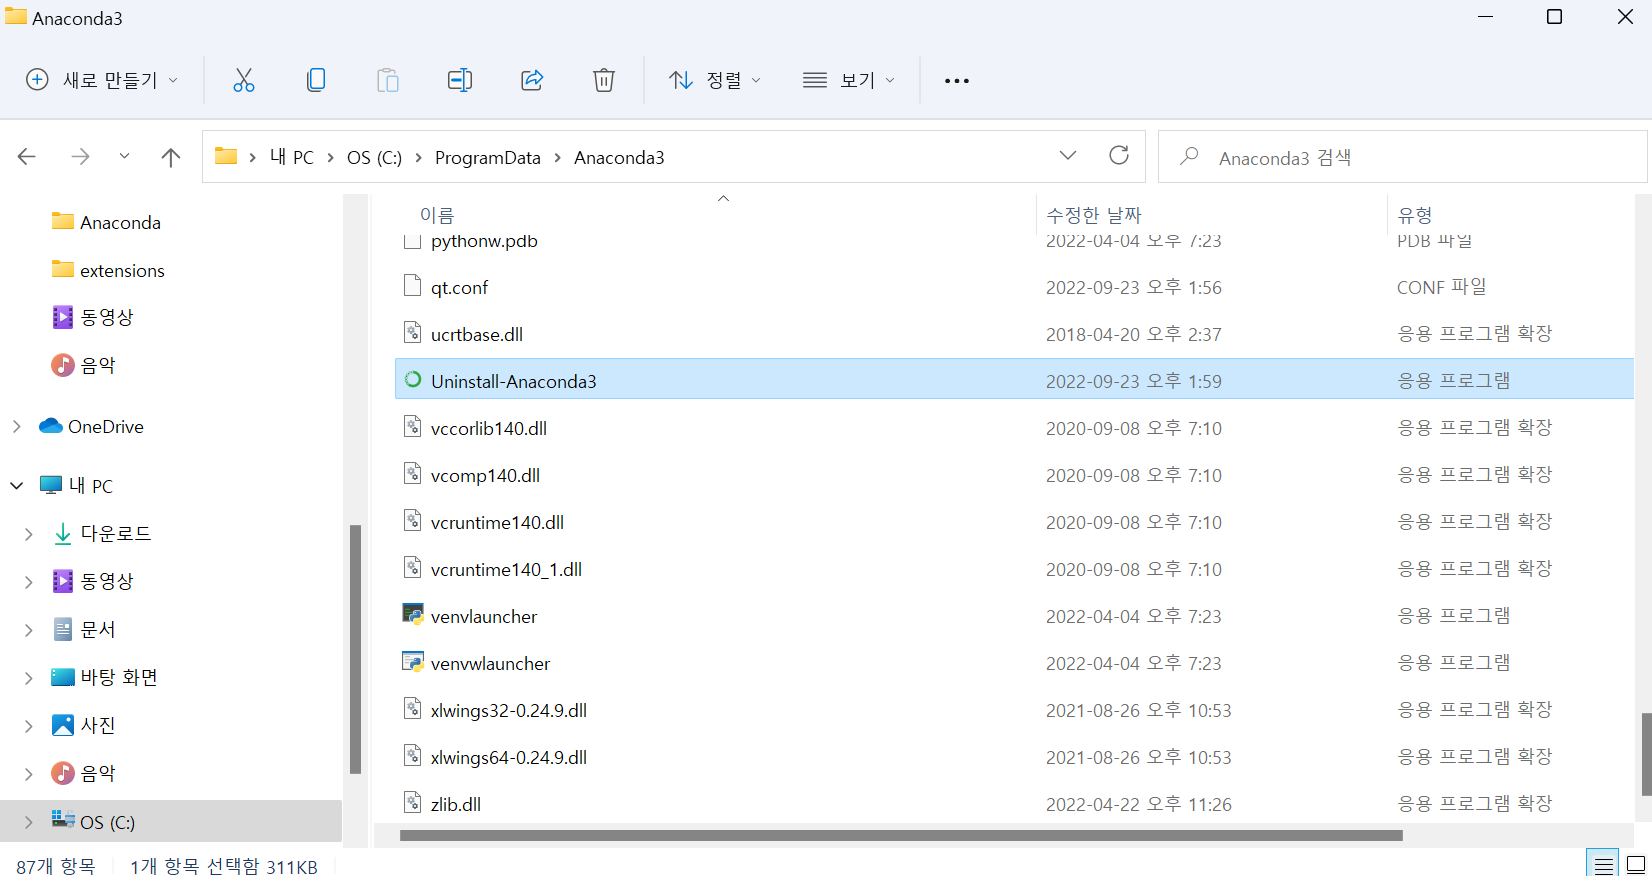
Task: Click the venvwlauncher application icon
Action: (412, 661)
